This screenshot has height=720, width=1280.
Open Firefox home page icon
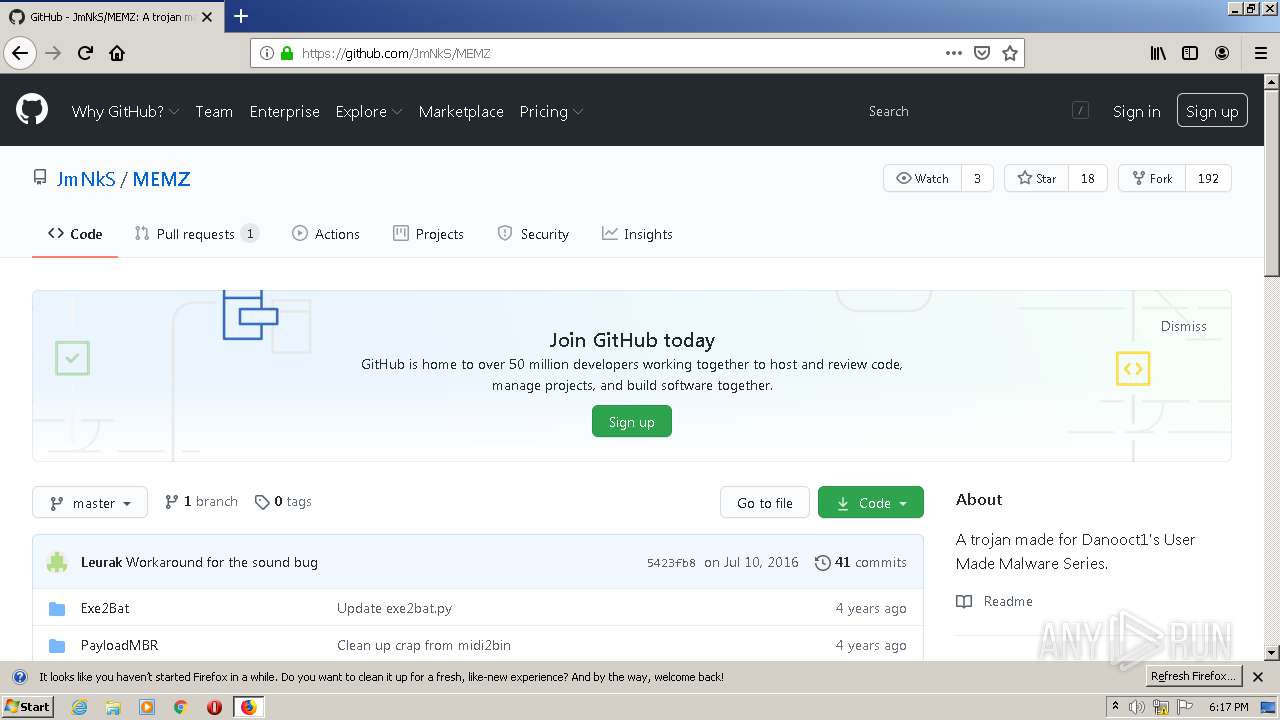117,53
